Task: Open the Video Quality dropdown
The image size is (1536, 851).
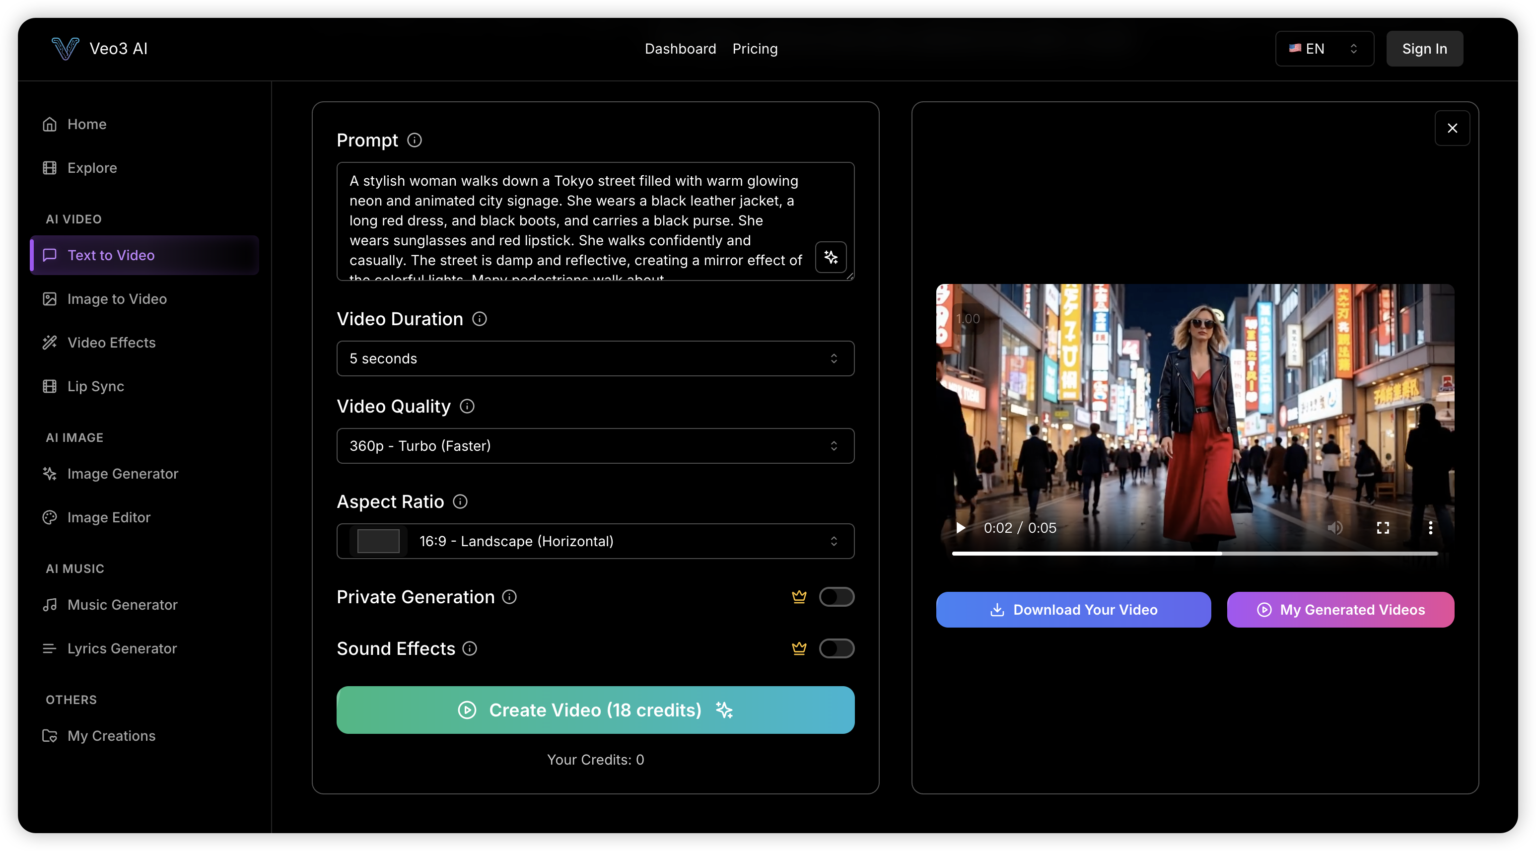Action: coord(595,445)
